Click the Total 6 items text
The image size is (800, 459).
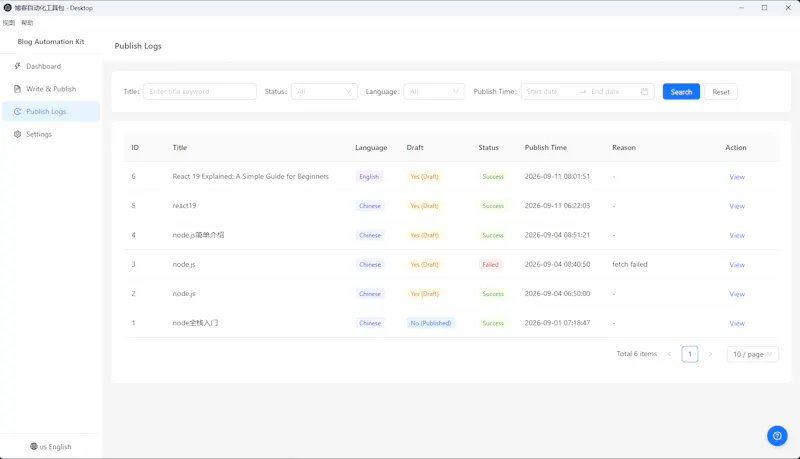(x=637, y=354)
